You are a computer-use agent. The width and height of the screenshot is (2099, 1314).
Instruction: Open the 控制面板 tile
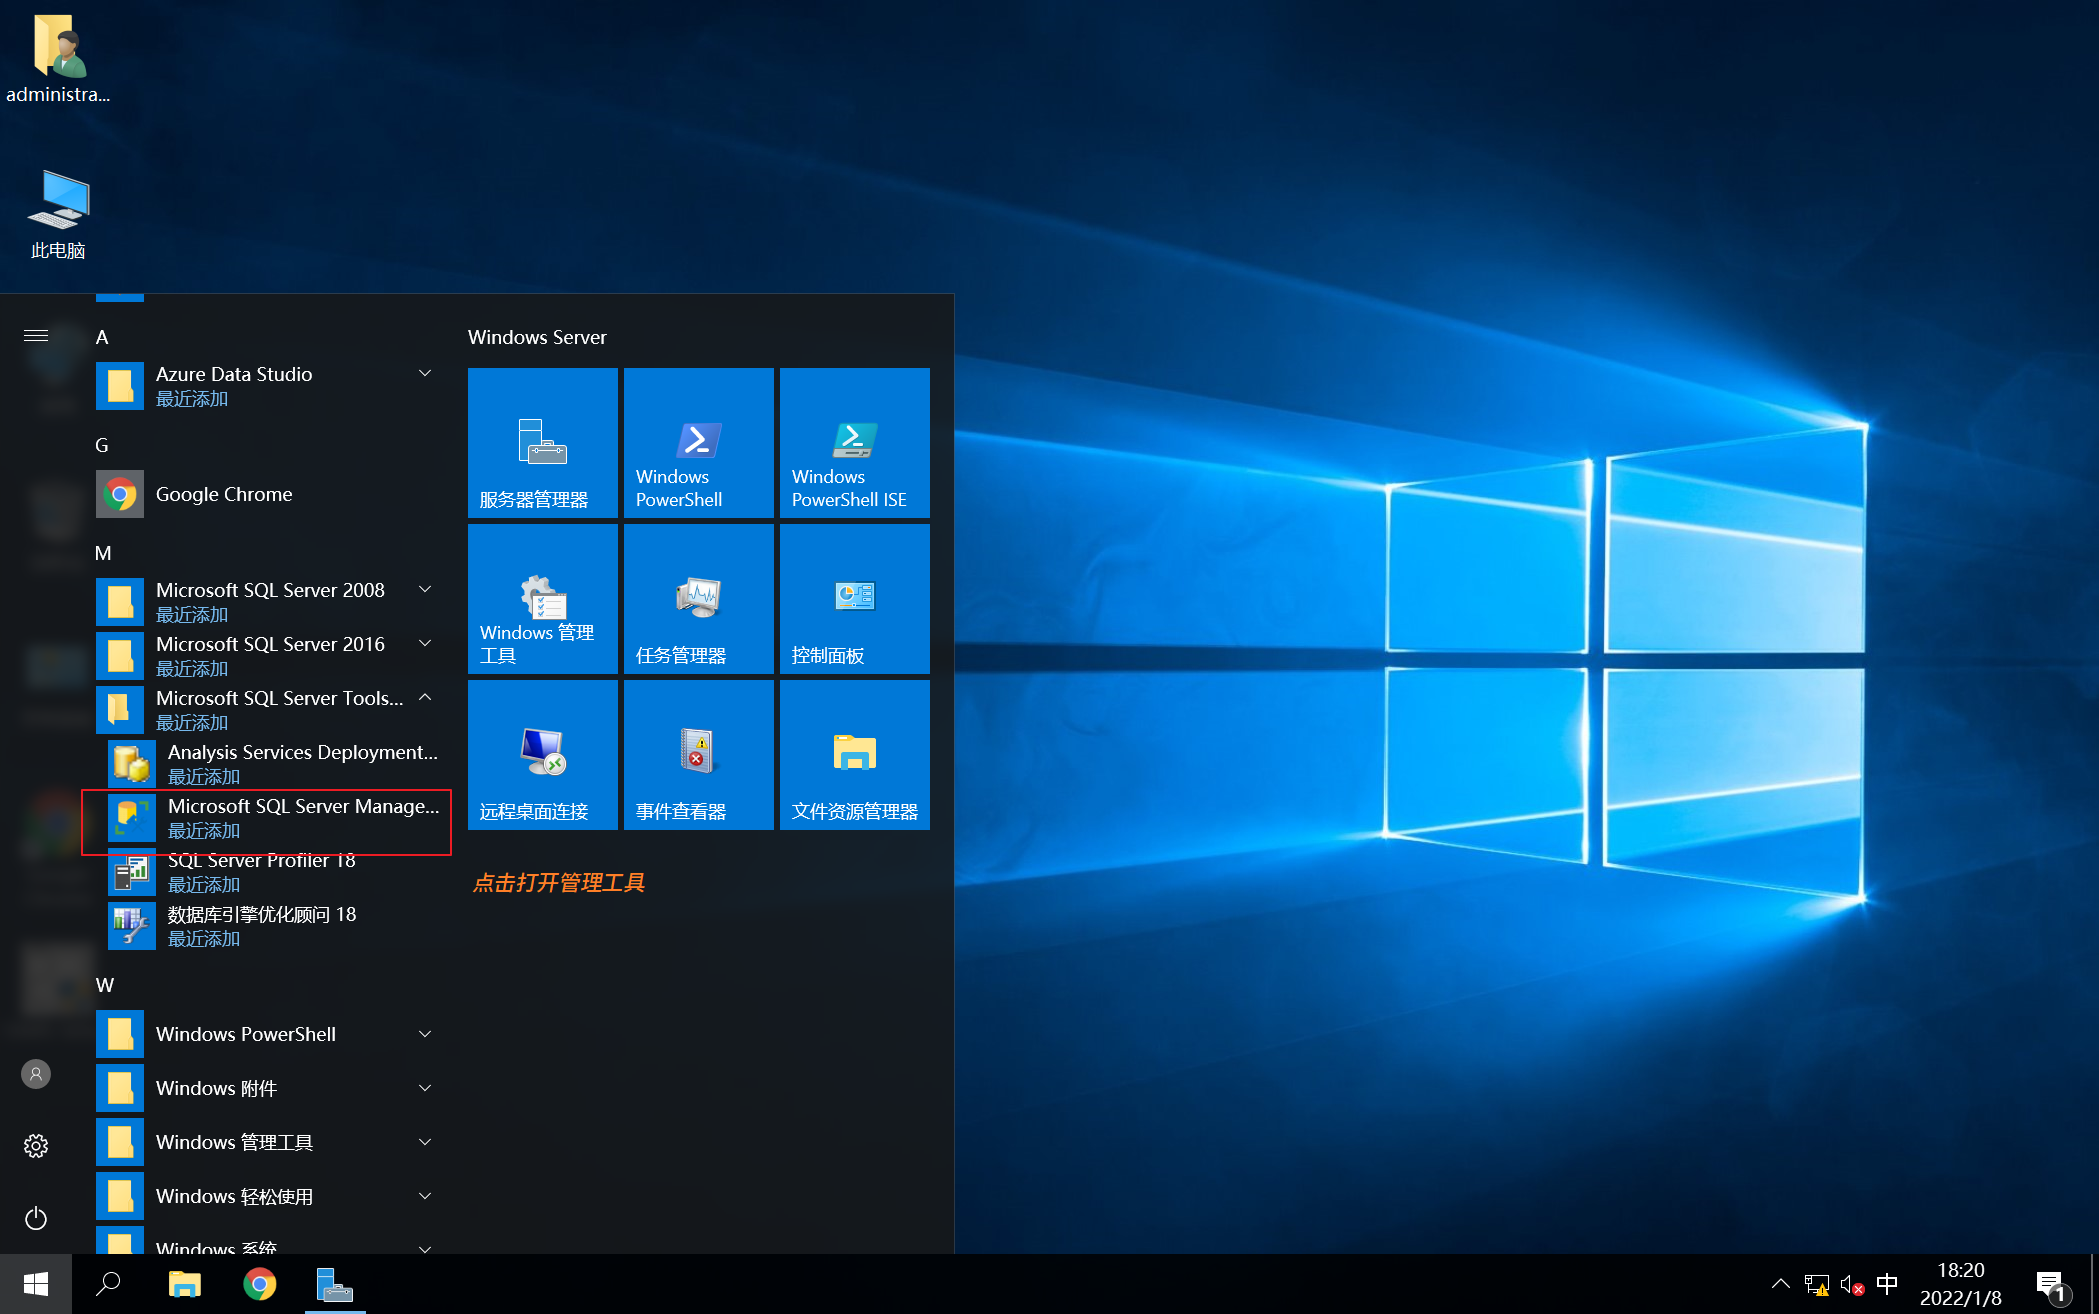click(x=855, y=599)
